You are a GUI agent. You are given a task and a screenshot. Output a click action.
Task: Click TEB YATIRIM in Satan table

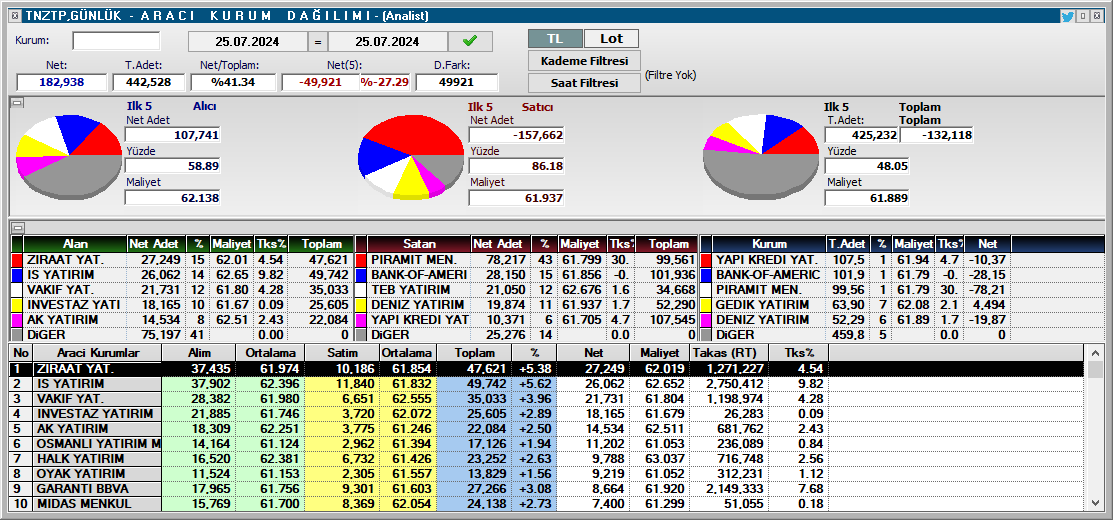pos(410,289)
